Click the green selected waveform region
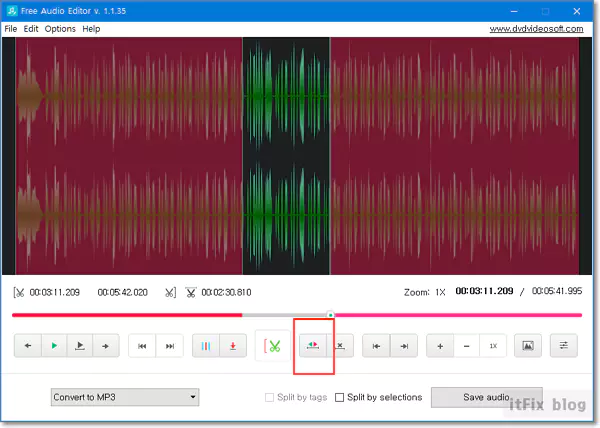The image size is (600, 428). (286, 156)
